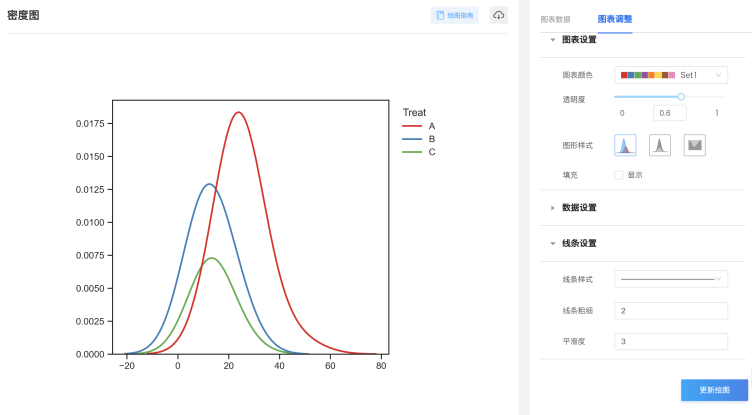Click the transparency value field showing 0.6
Screen dimensions: 752x415
pyautogui.click(x=669, y=113)
